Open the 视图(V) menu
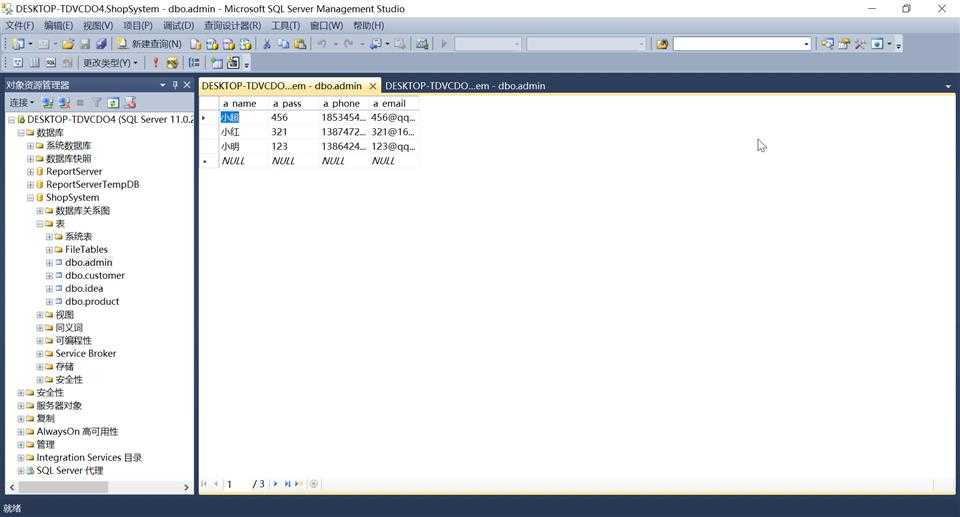960x517 pixels. (98, 26)
